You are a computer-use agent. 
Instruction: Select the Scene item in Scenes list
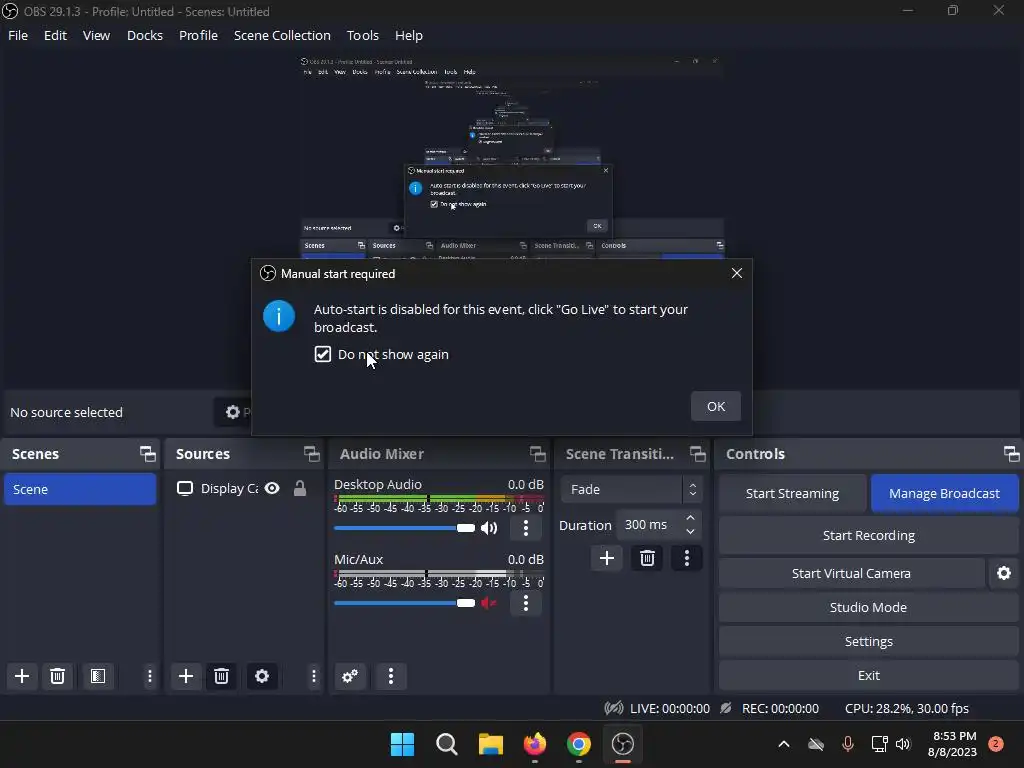coord(80,489)
